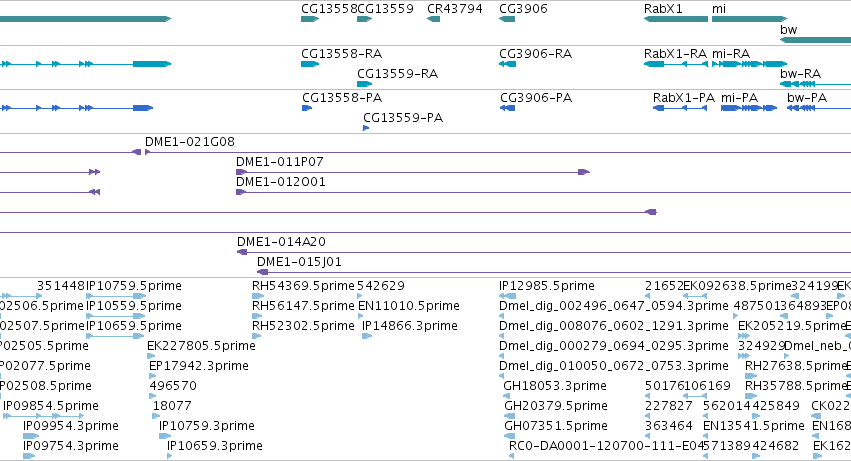The image size is (851, 461).
Task: Click the 21652 cDNA label
Action: click(664, 286)
